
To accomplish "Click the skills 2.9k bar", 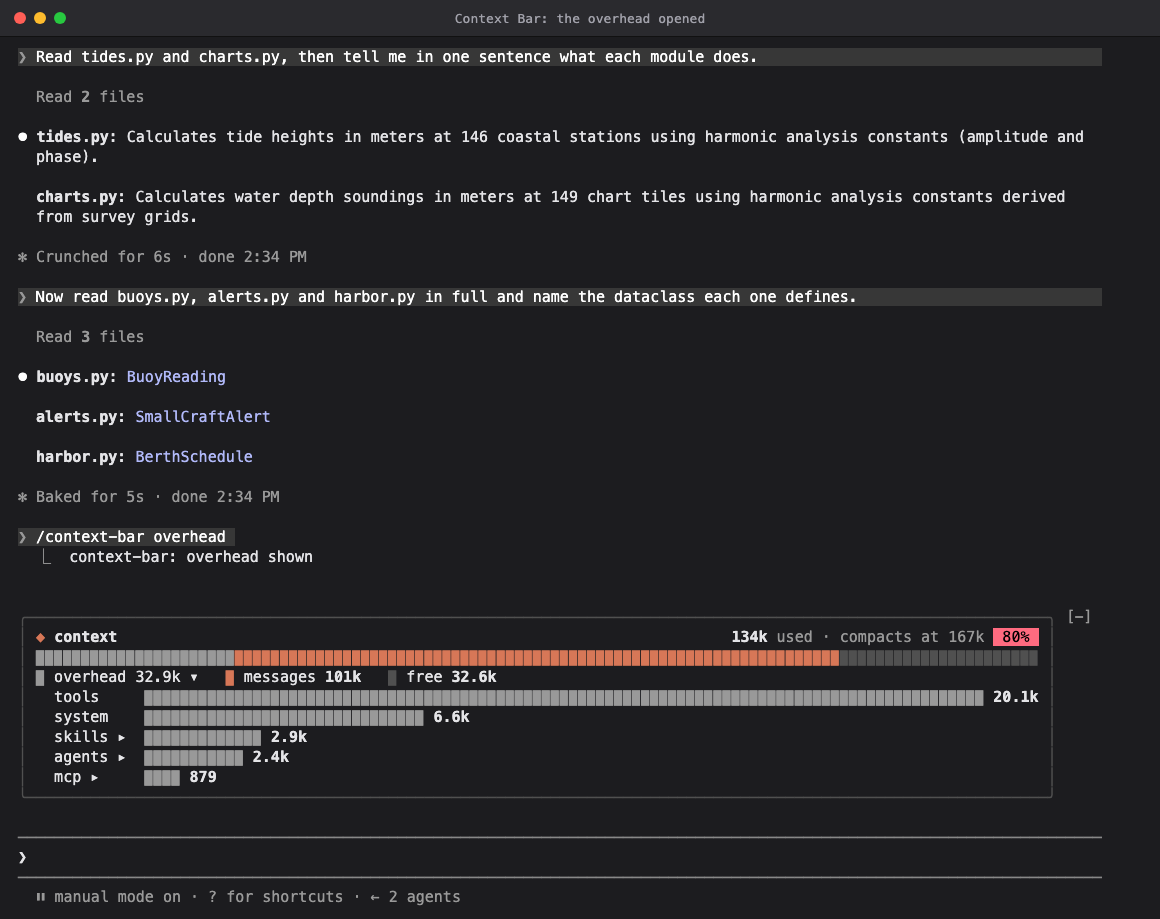I will [202, 737].
